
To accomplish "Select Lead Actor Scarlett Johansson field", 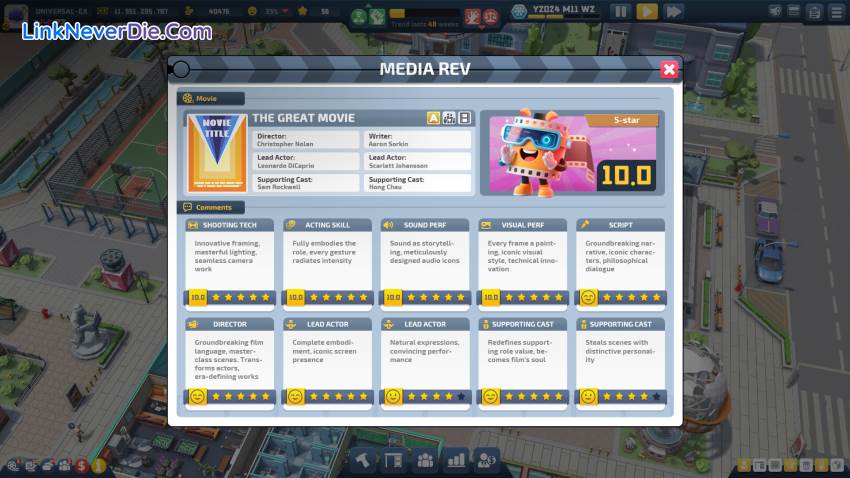I will coord(417,162).
